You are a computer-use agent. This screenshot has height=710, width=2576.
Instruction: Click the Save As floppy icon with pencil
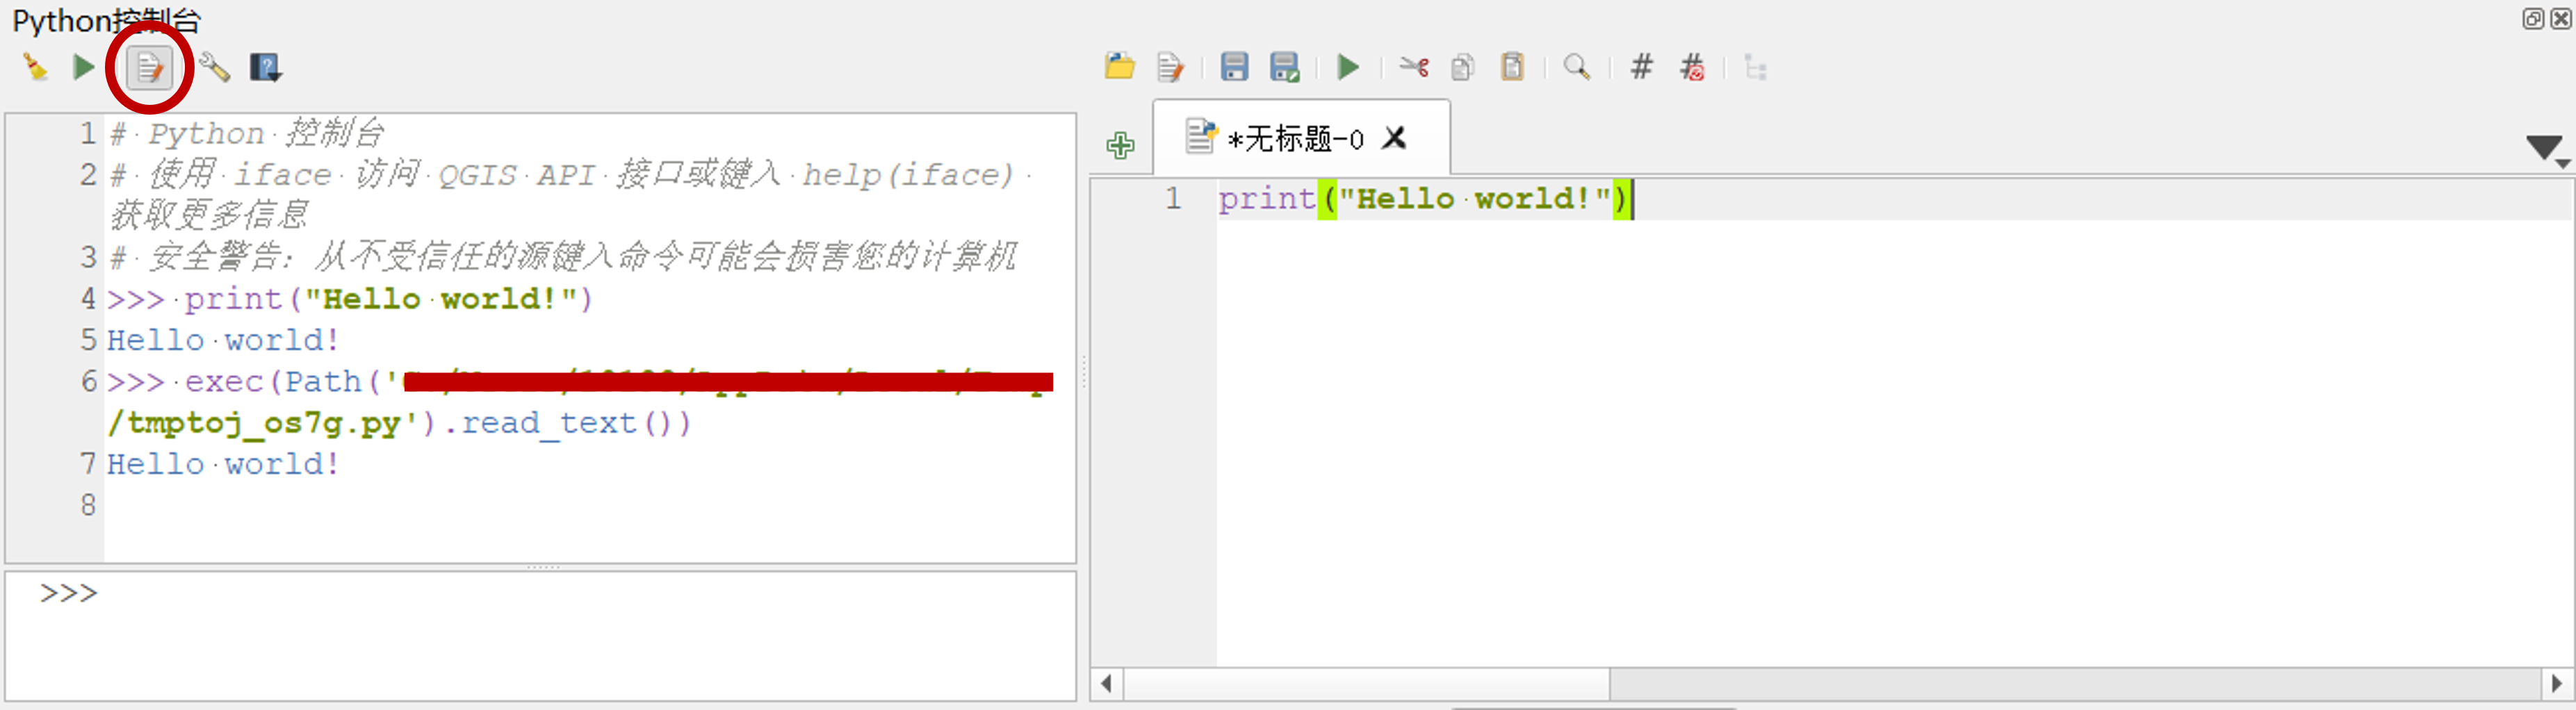(x=1285, y=67)
